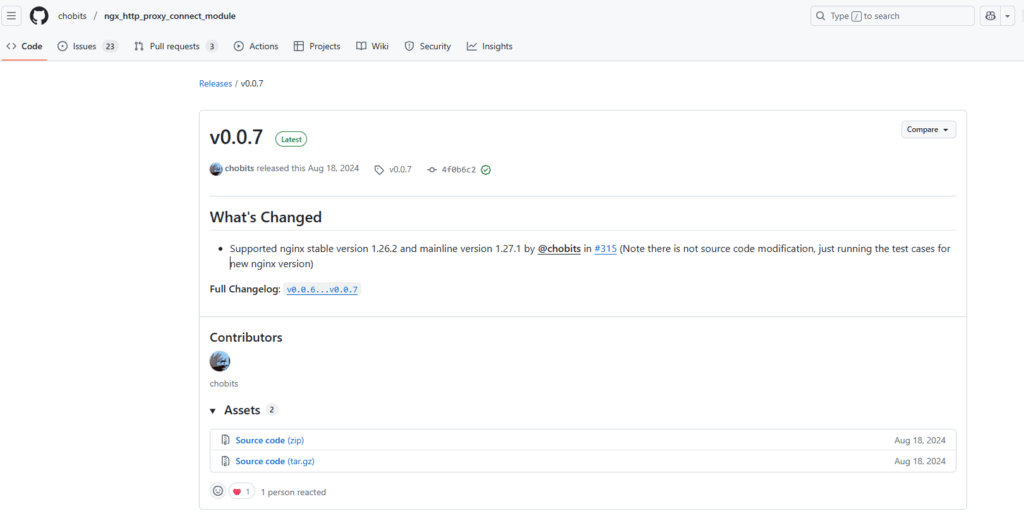Open the hamburger navigation menu
This screenshot has width=1024, height=528.
(12, 16)
